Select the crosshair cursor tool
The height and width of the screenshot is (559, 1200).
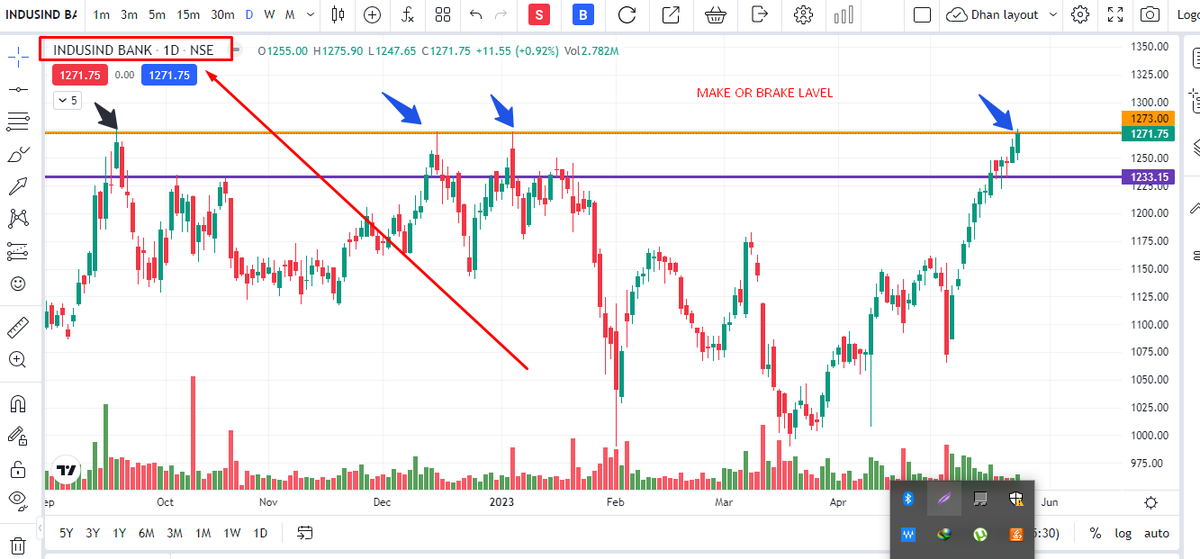point(17,56)
